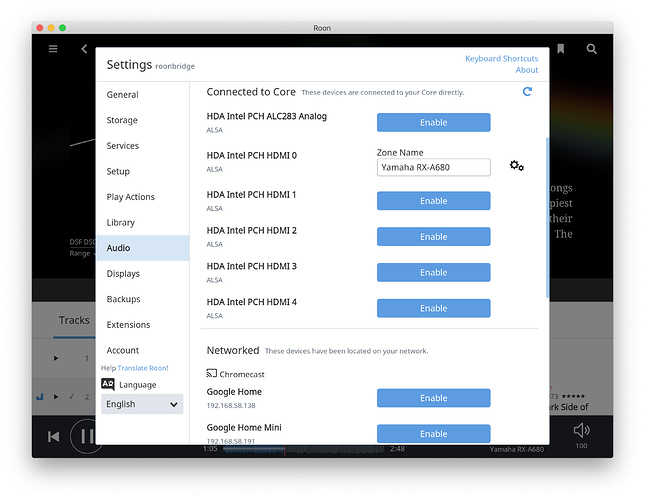
Task: Select Account settings section
Action: [x=142, y=350]
